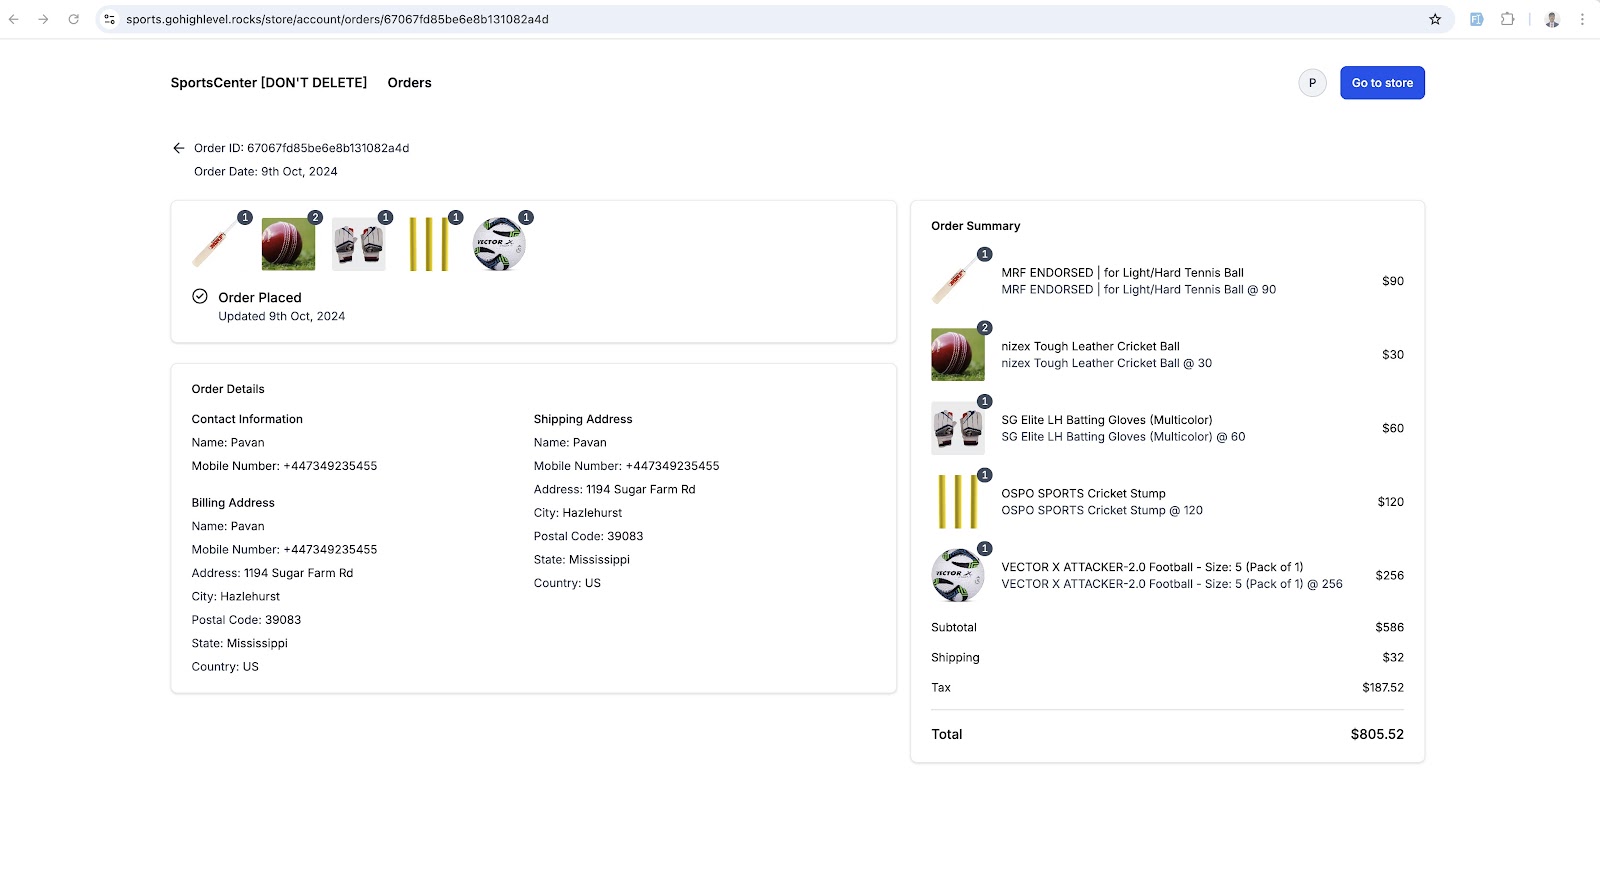The image size is (1600, 869).
Task: Click the Go to store button
Action: pos(1382,83)
